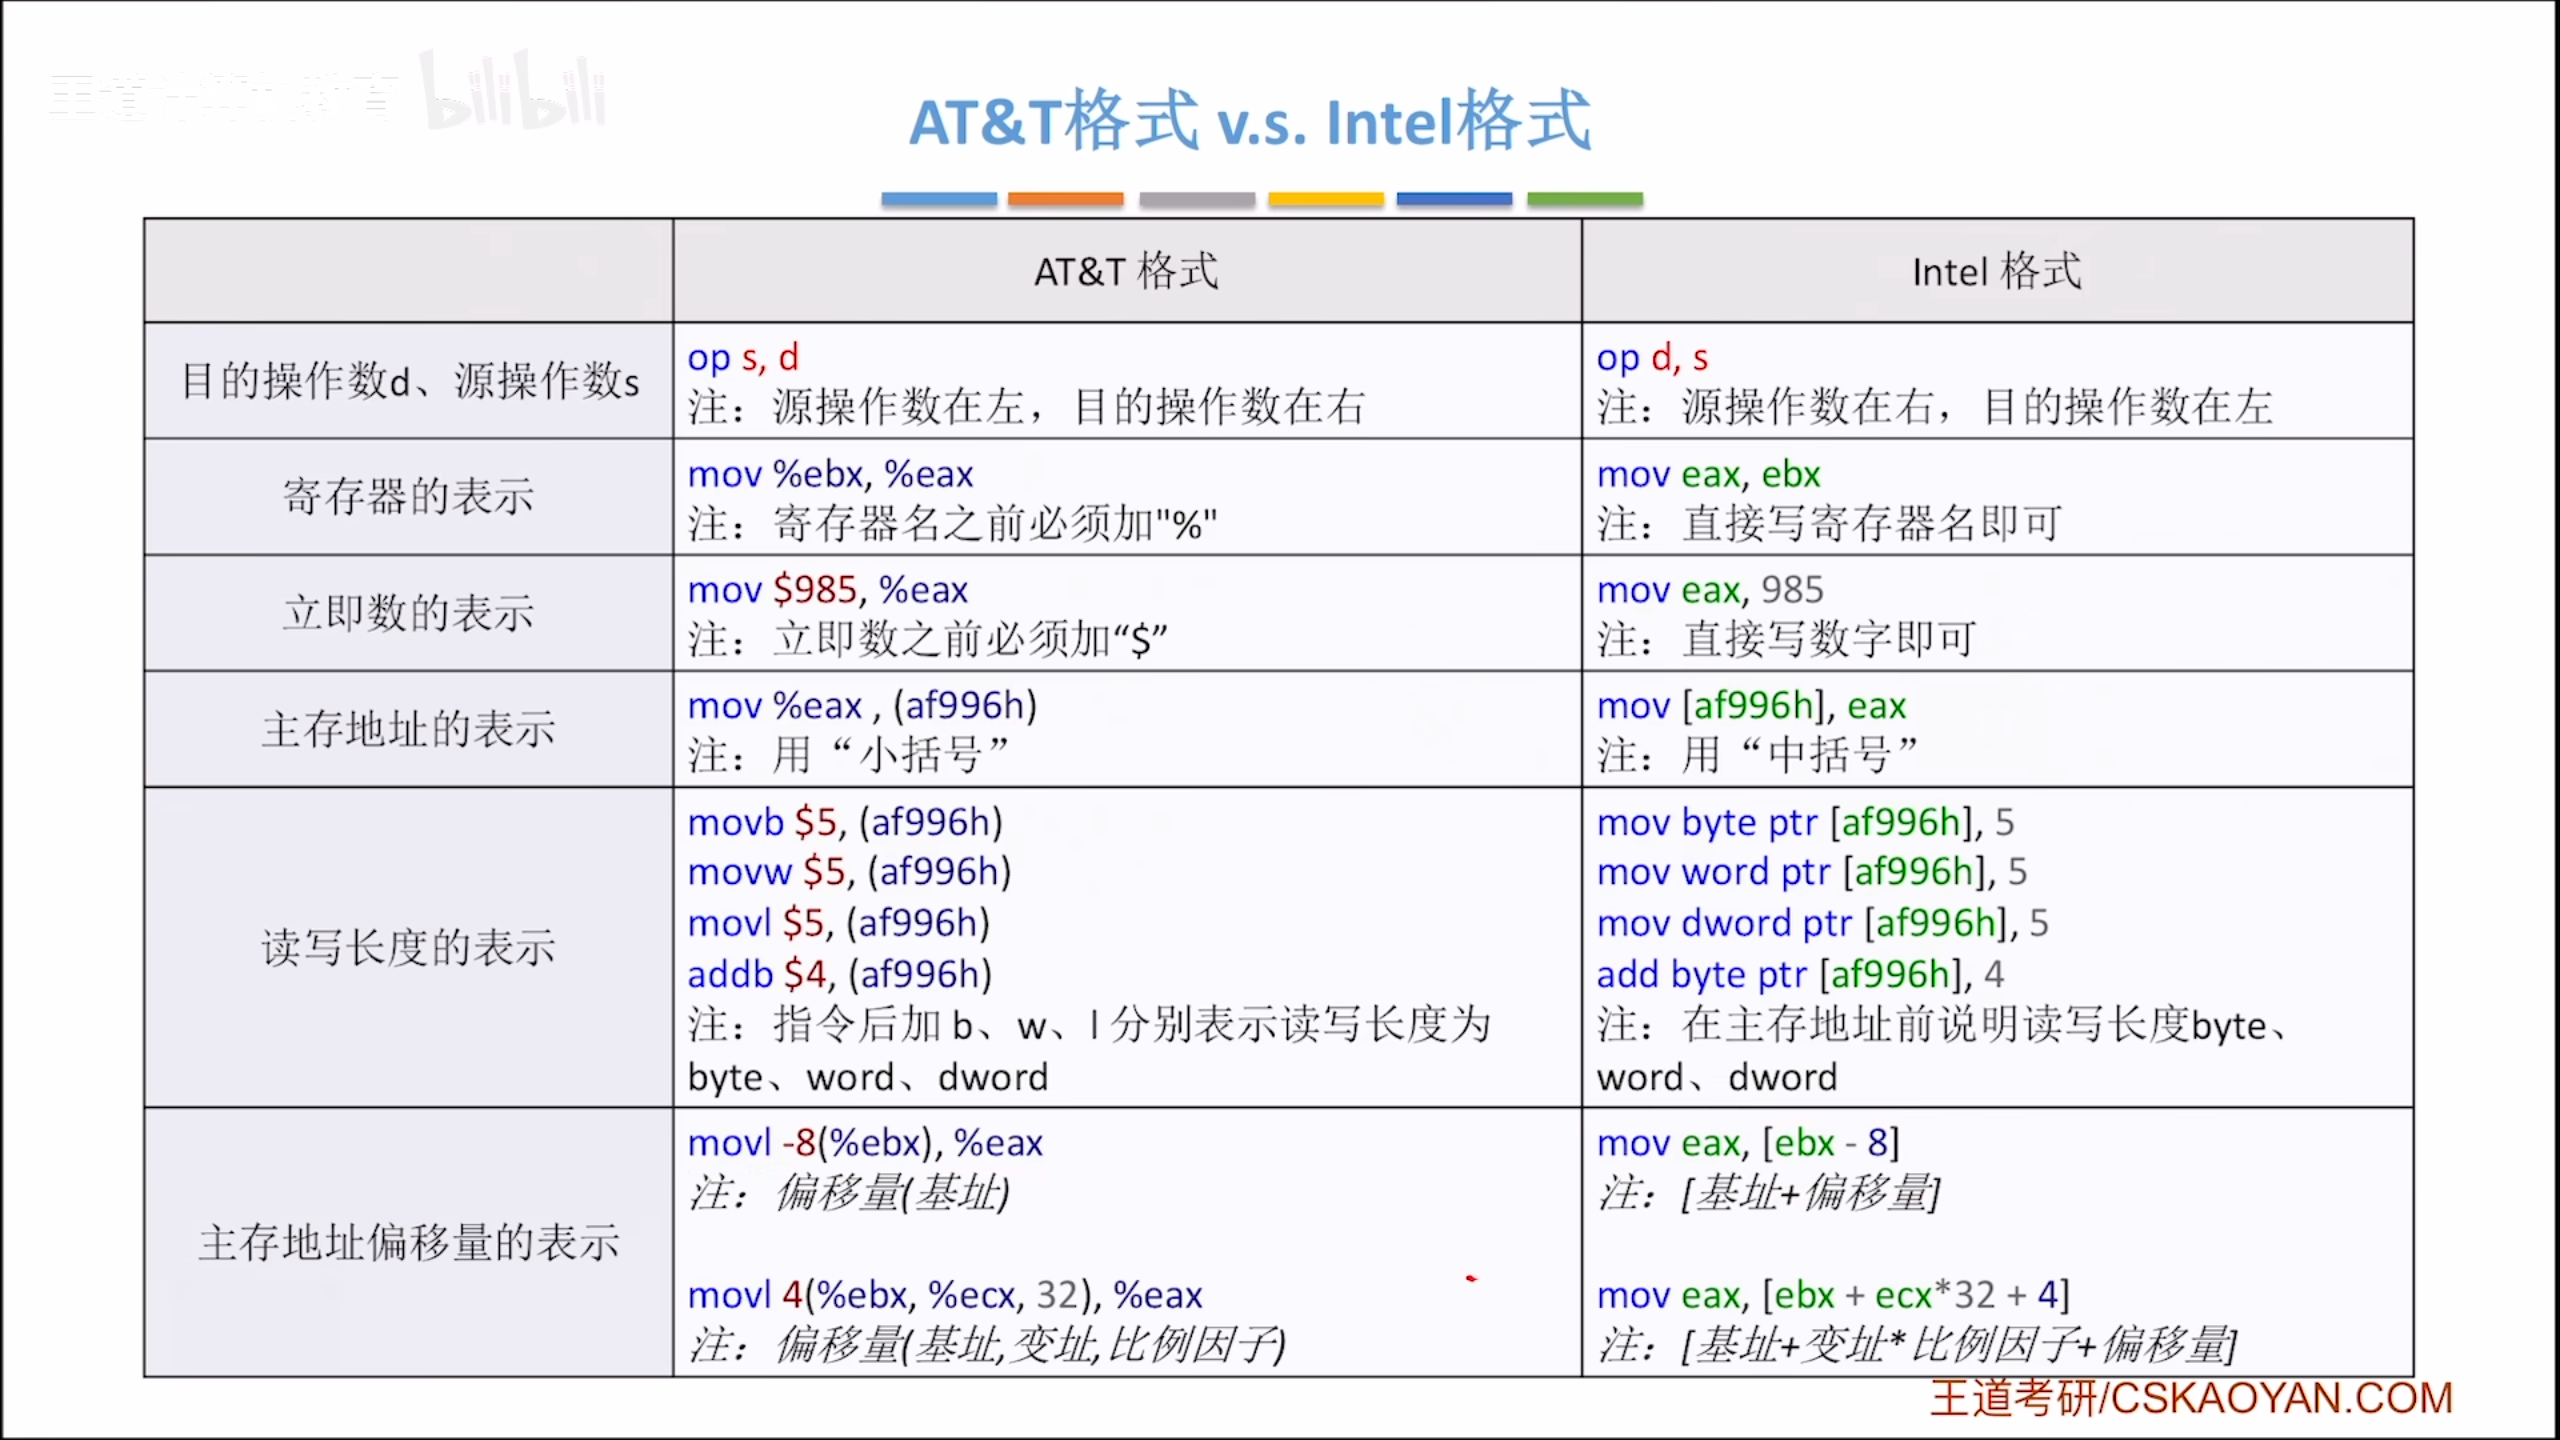The width and height of the screenshot is (2560, 1440).
Task: Click the 读写长度的表示 row label
Action: [x=408, y=947]
